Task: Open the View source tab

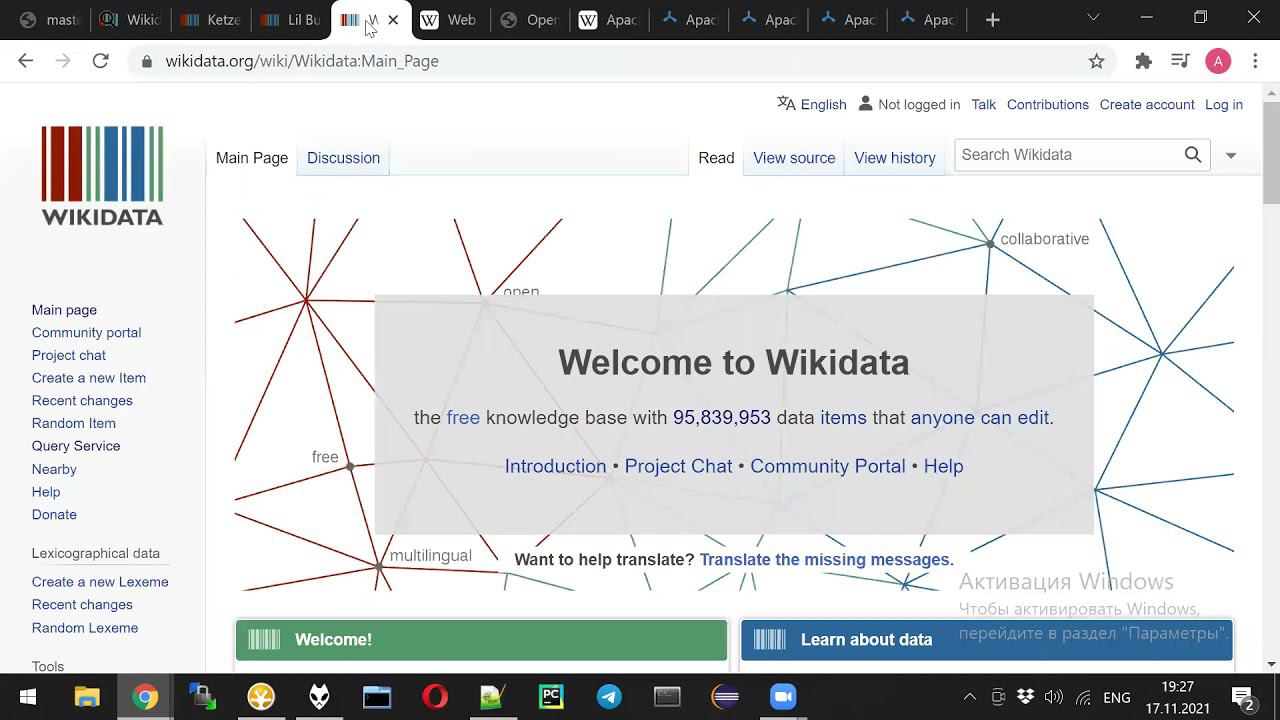Action: coord(794,158)
